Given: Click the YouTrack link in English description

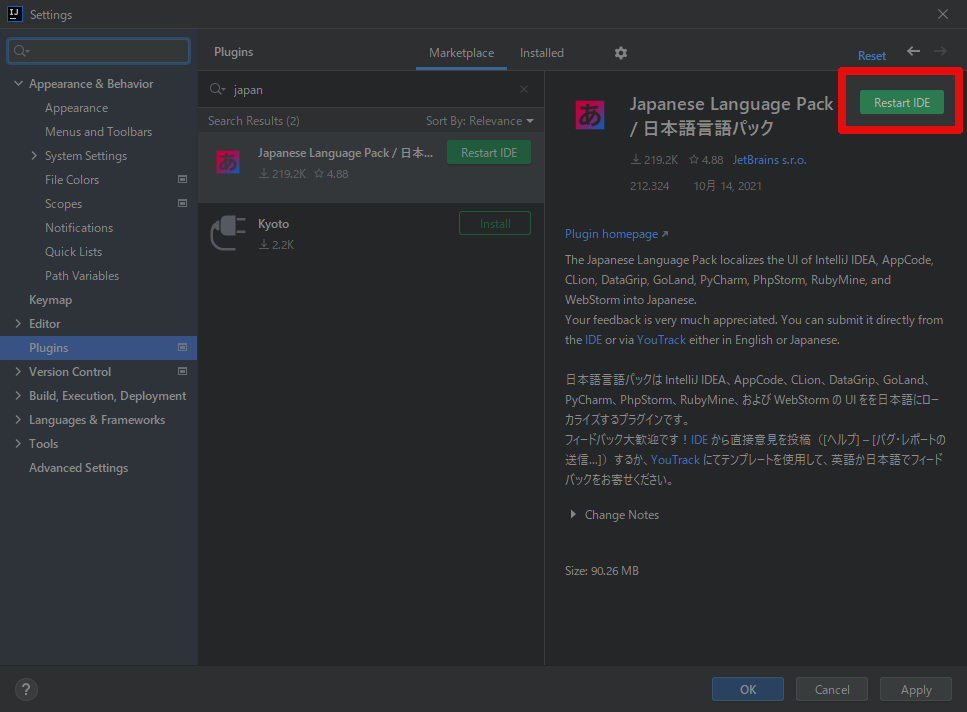Looking at the screenshot, I should (x=660, y=340).
